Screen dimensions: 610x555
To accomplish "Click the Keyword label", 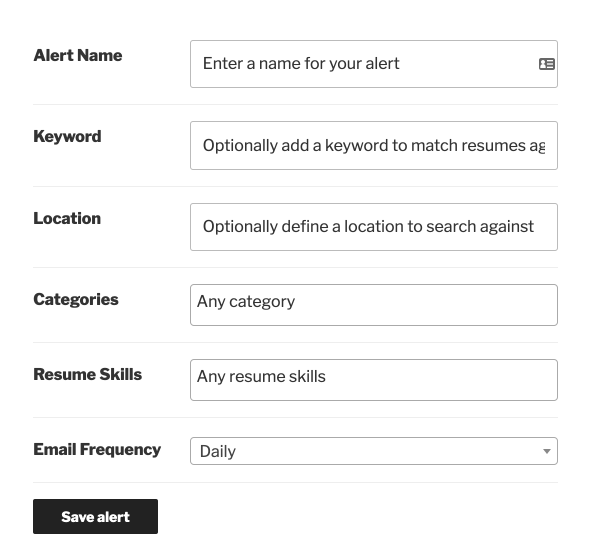I will coord(67,137).
